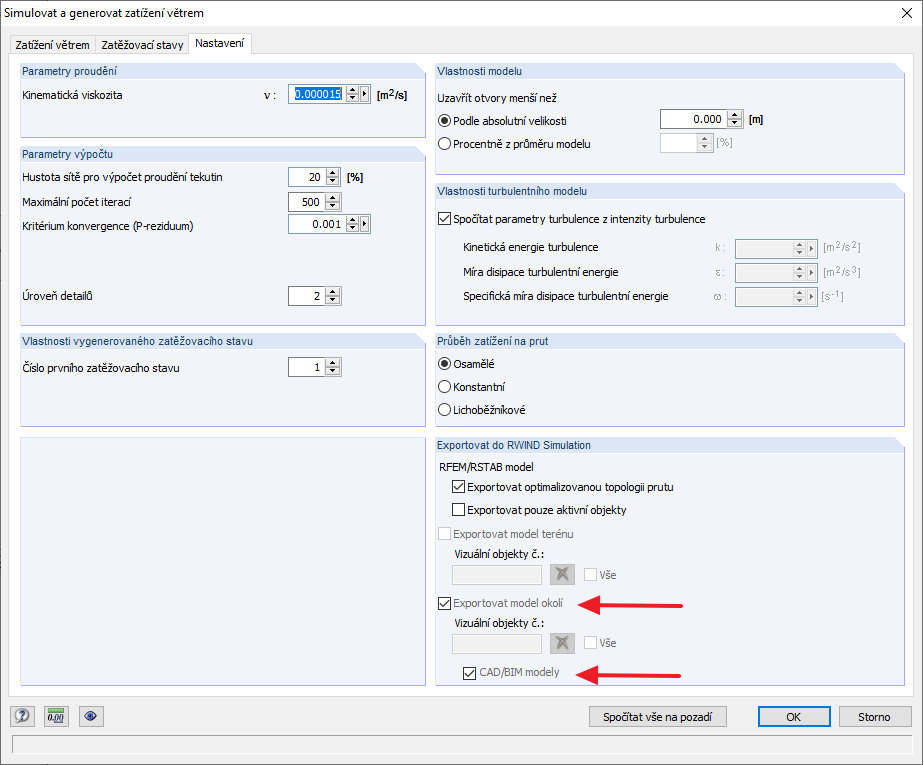Select Lichoběžníkové load distribution
923x765 pixels.
(443, 409)
